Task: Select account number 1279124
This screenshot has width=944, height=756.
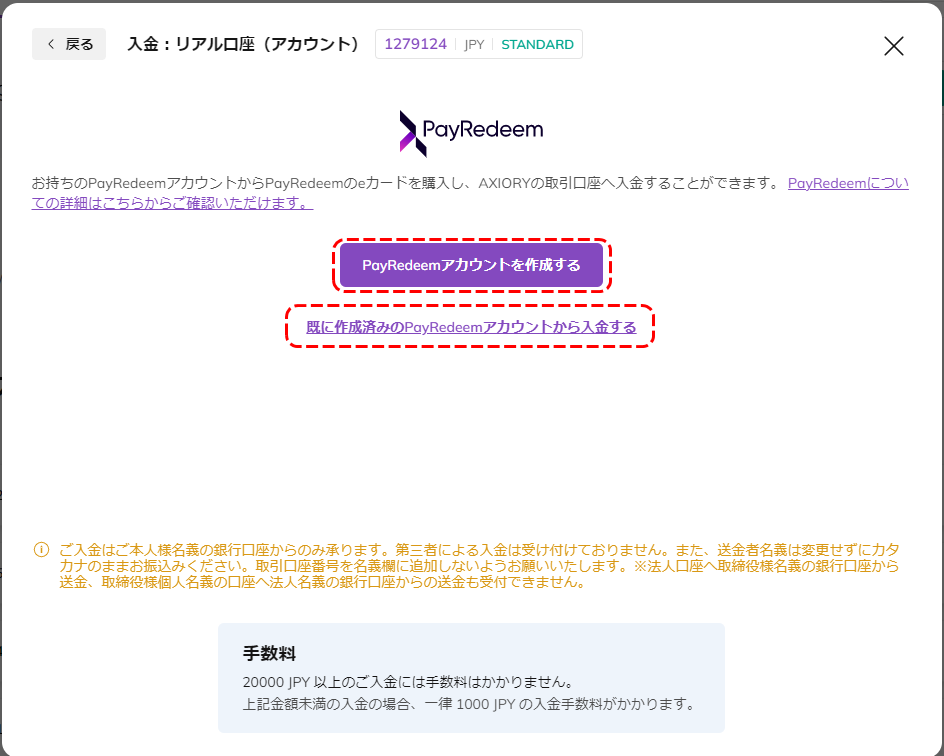Action: 415,45
